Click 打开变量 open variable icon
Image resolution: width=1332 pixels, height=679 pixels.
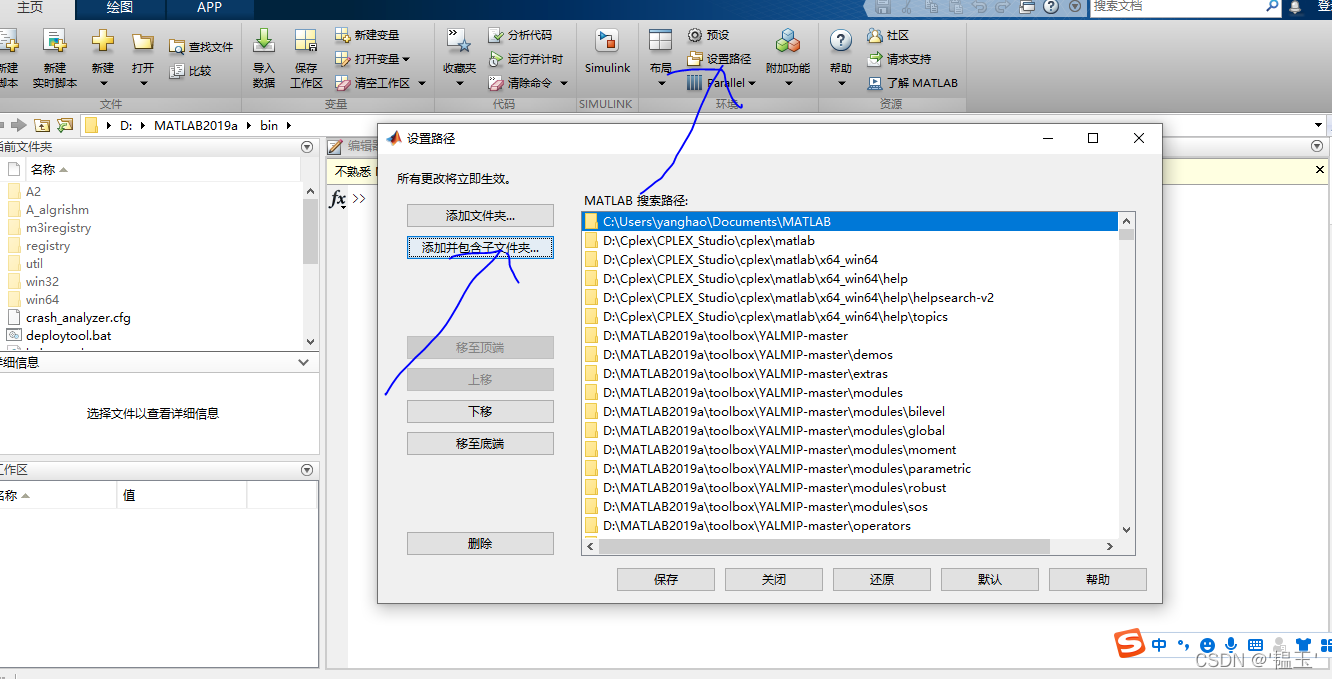342,59
